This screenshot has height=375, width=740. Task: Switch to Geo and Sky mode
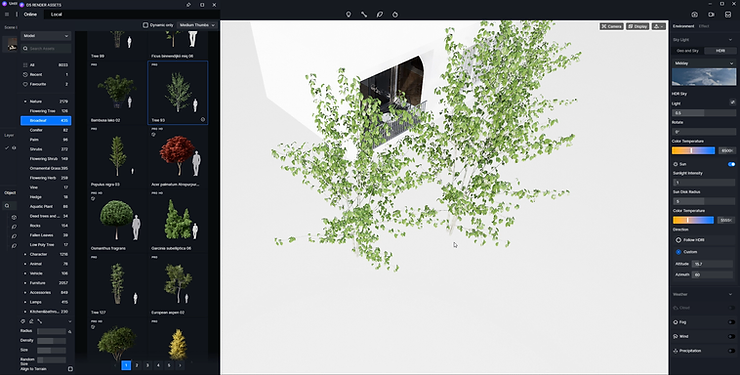pos(688,50)
